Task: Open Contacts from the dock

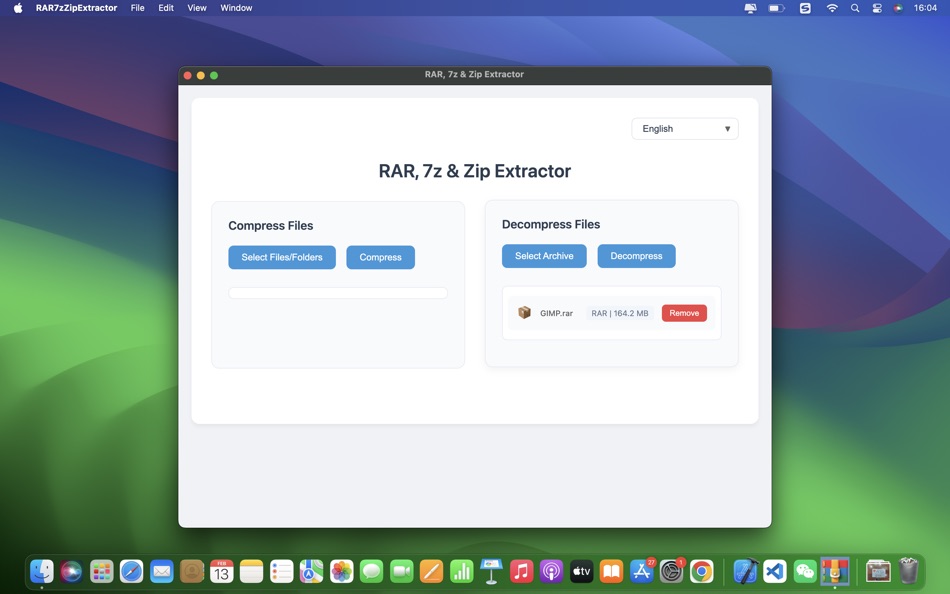Action: pyautogui.click(x=191, y=571)
